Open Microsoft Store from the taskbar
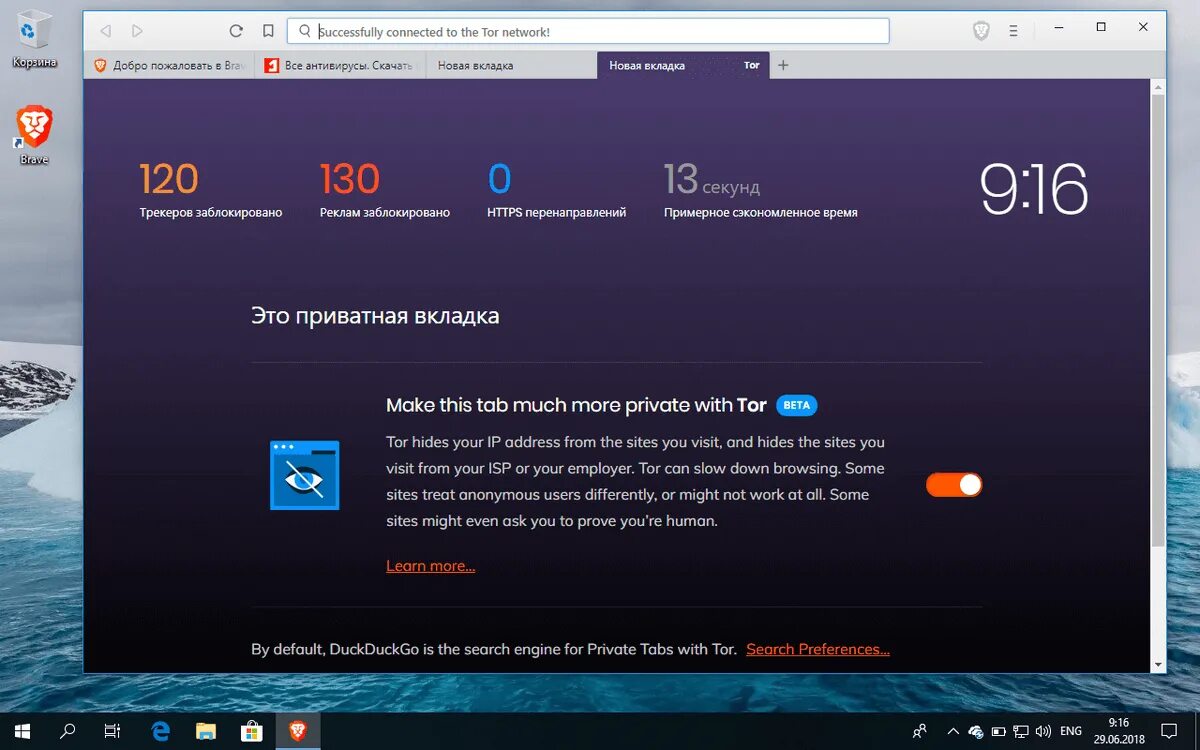The width and height of the screenshot is (1200, 750). [x=252, y=731]
